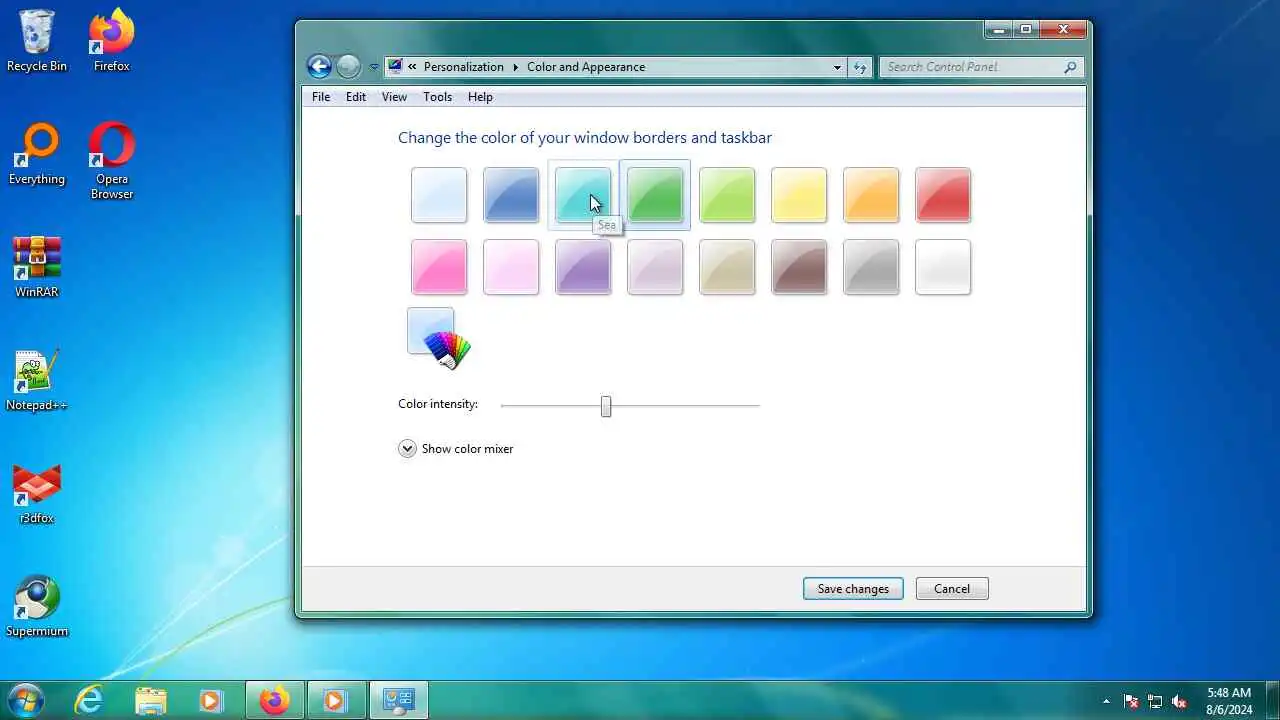Viewport: 1280px width, 720px height.
Task: Open the Help menu
Action: [x=480, y=97]
